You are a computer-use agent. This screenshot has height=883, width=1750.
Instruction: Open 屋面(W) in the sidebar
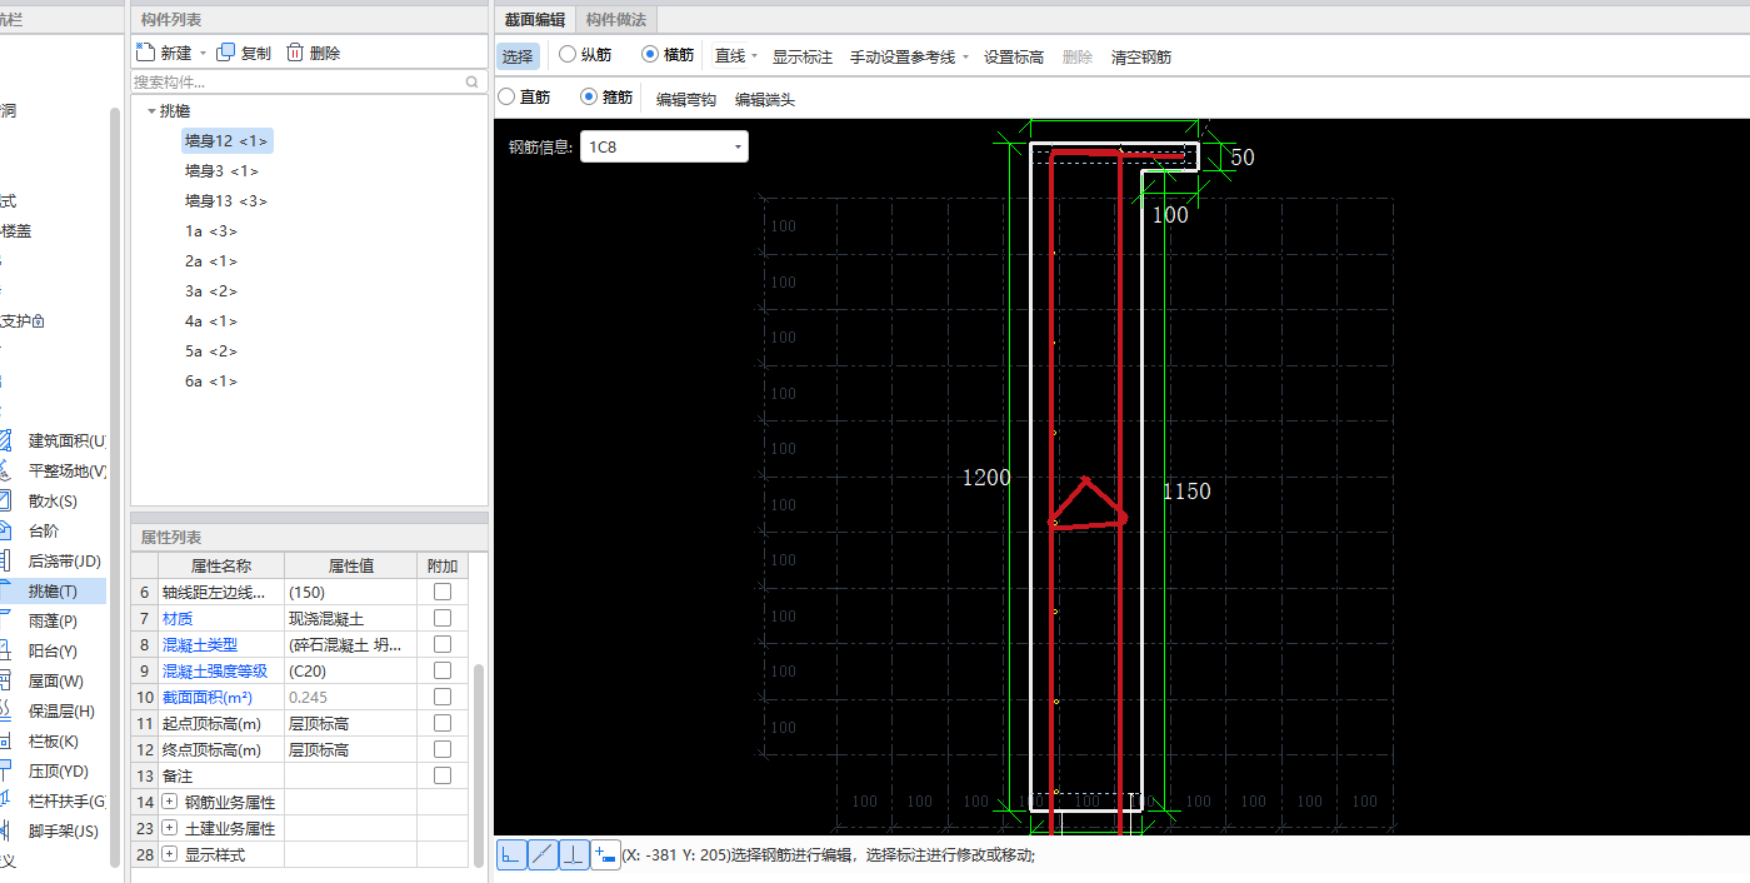tap(55, 681)
